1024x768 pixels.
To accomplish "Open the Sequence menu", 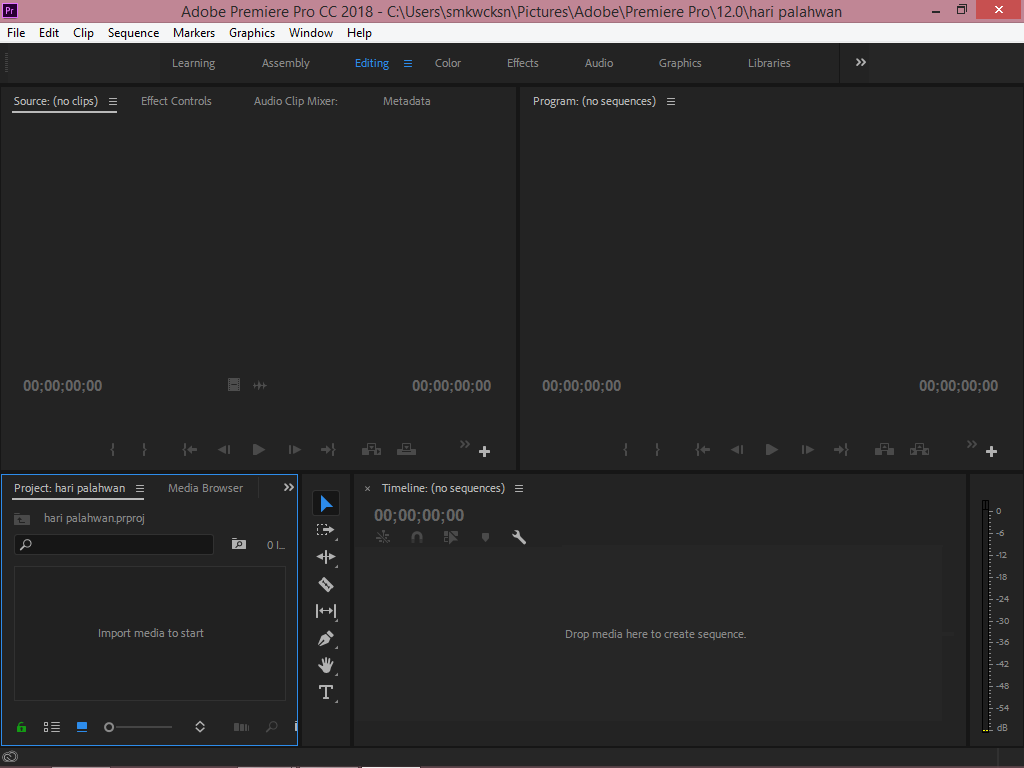I will pos(133,33).
